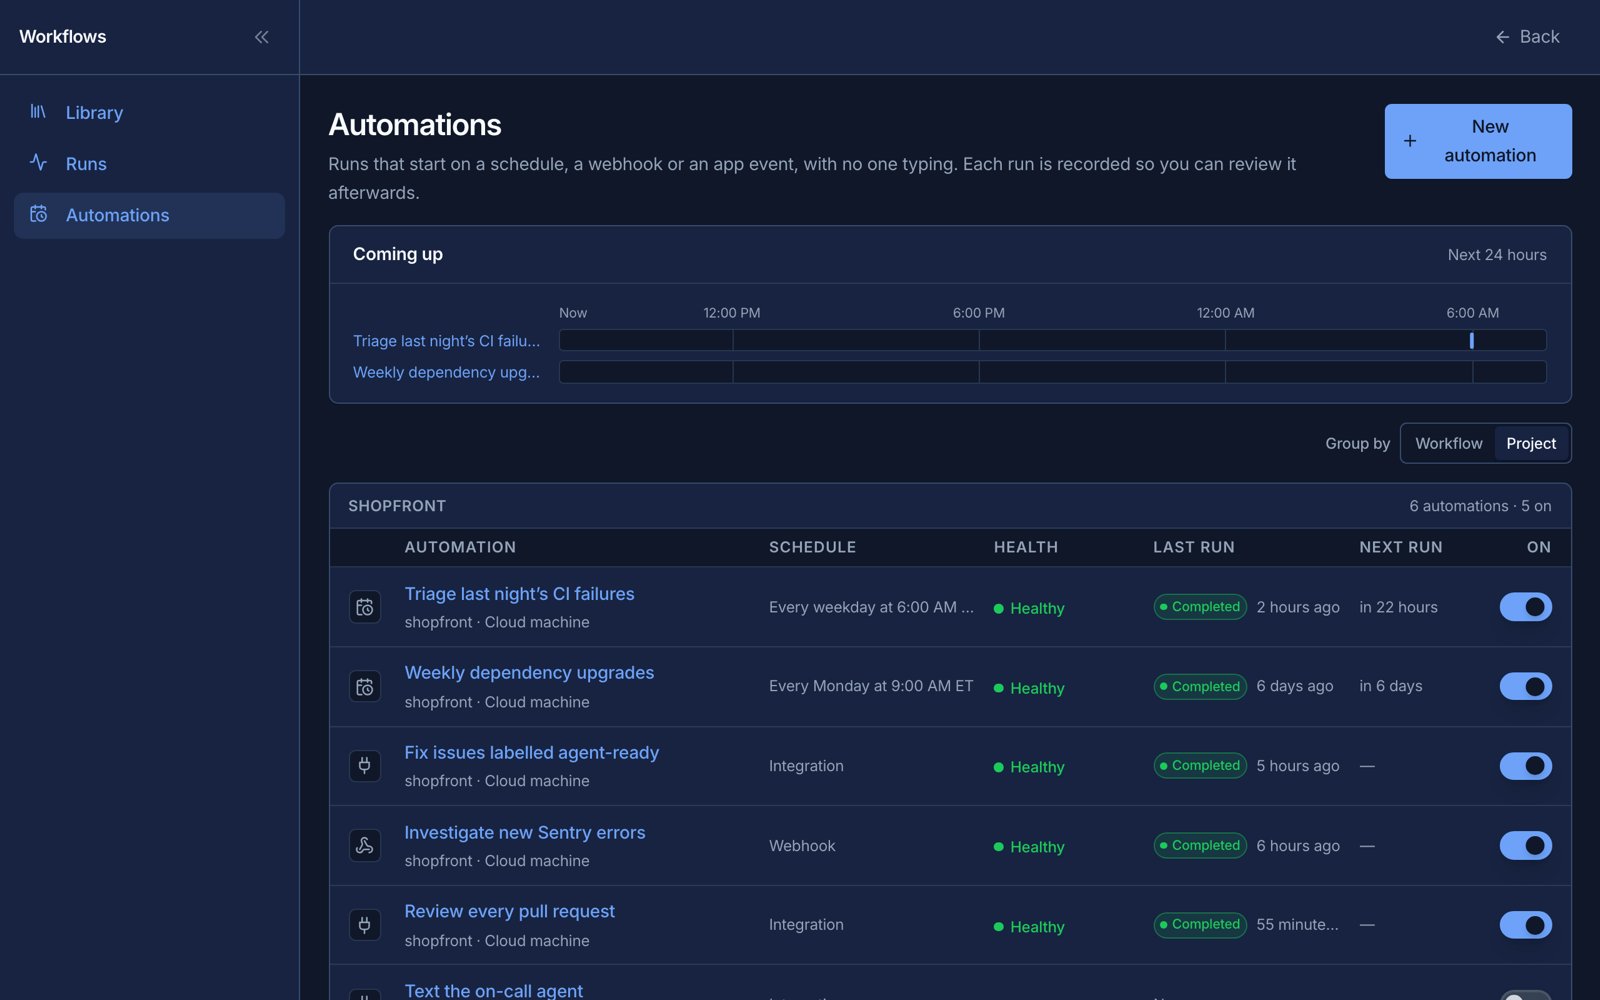Open Fix issues labelled agent-ready
The width and height of the screenshot is (1600, 1000).
(x=531, y=753)
